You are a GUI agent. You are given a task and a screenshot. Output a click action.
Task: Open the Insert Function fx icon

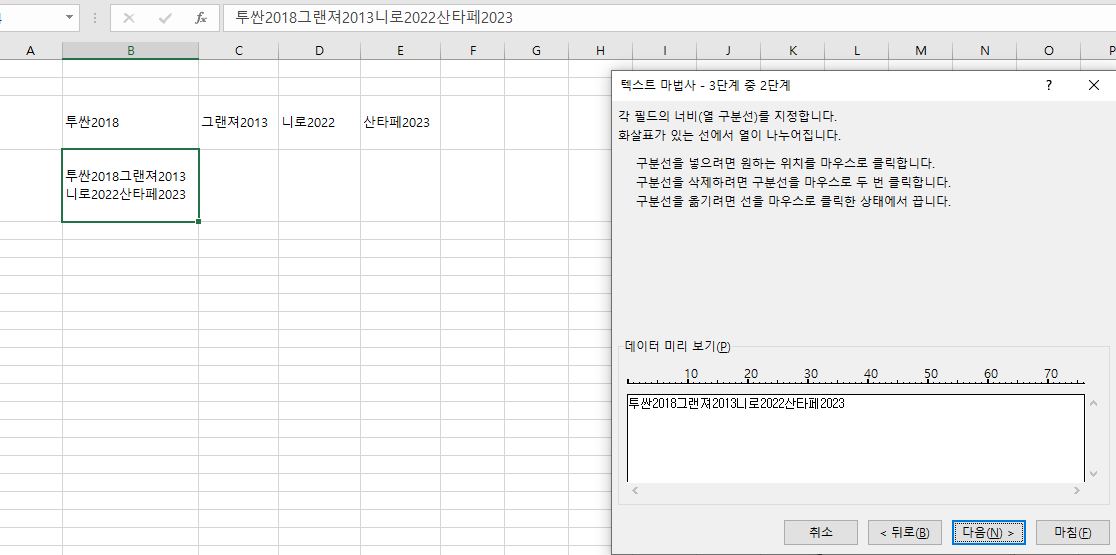pyautogui.click(x=201, y=18)
